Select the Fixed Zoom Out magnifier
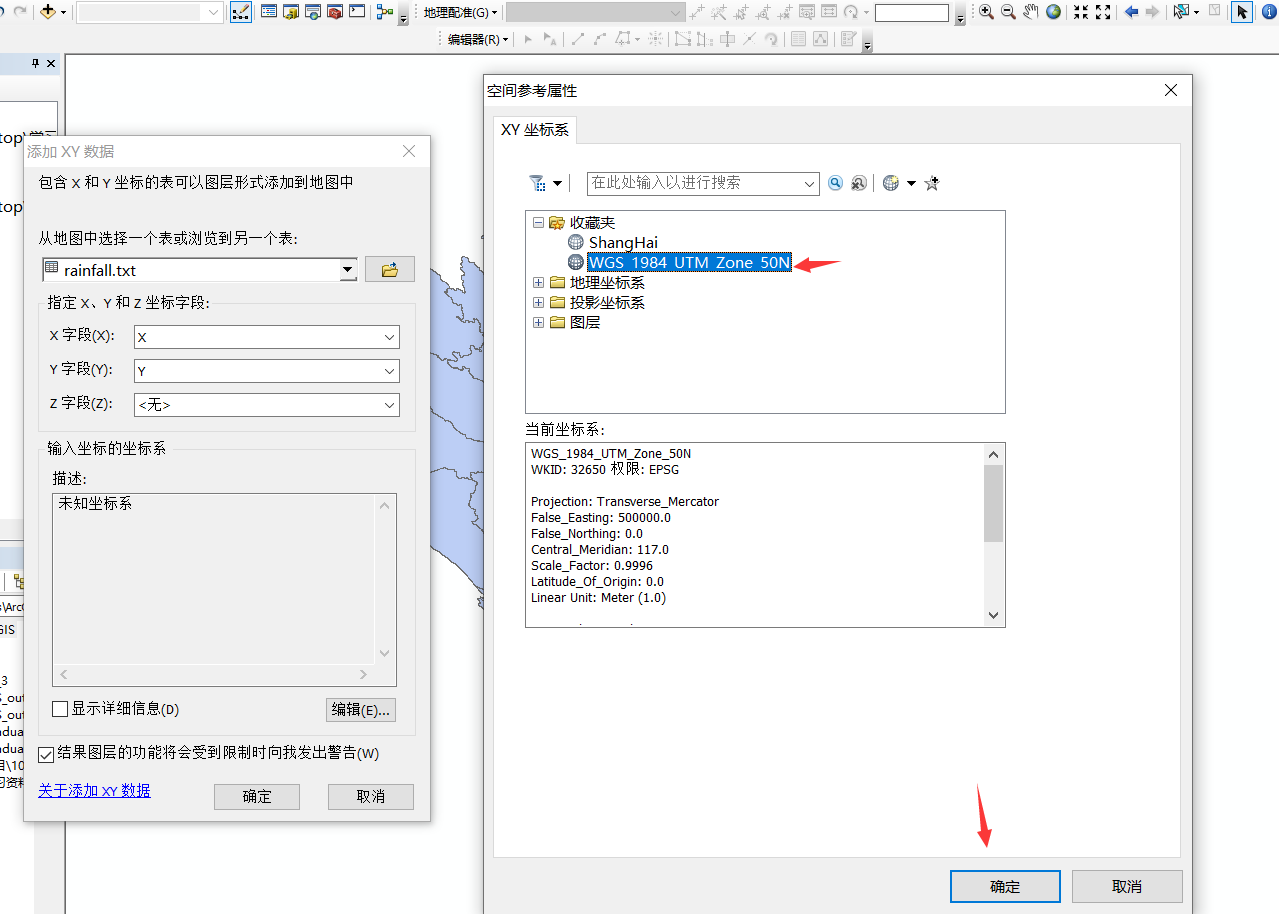 pos(1008,12)
